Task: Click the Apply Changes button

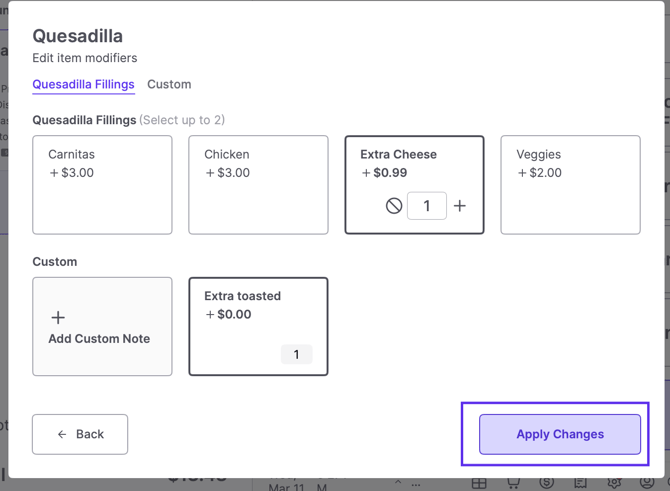Action: tap(560, 435)
